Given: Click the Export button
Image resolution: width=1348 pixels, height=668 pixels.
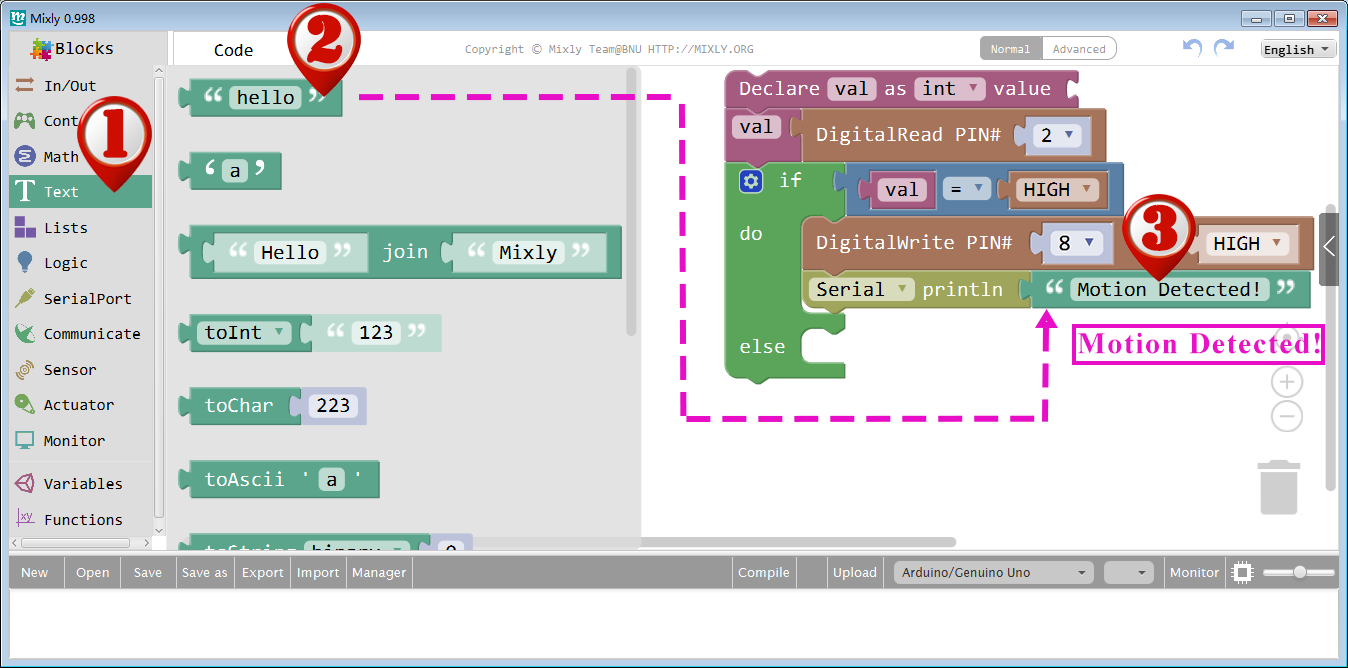Looking at the screenshot, I should (263, 573).
